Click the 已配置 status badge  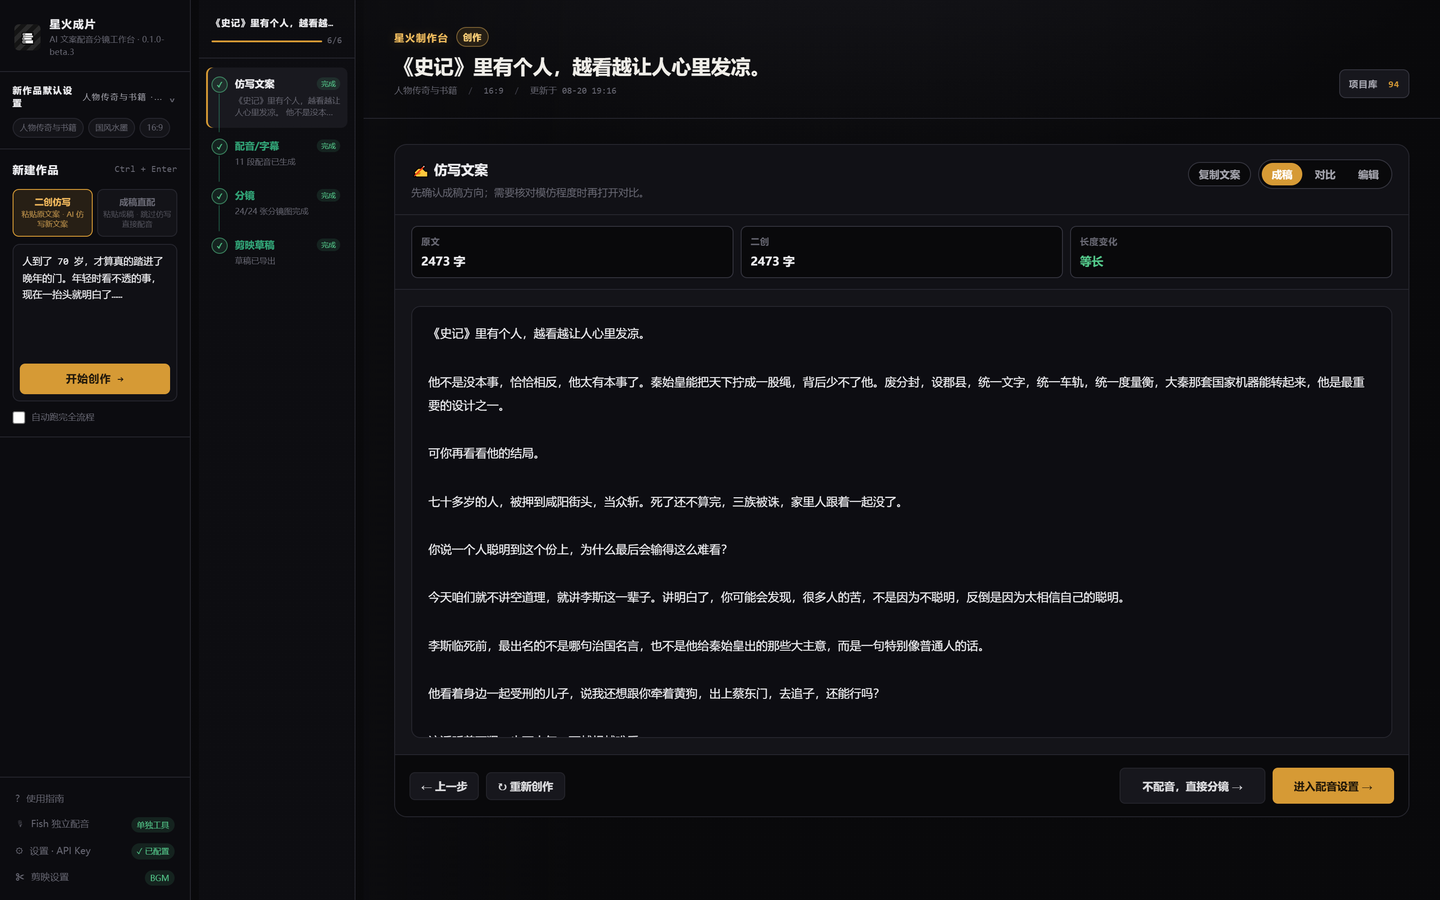pos(153,851)
